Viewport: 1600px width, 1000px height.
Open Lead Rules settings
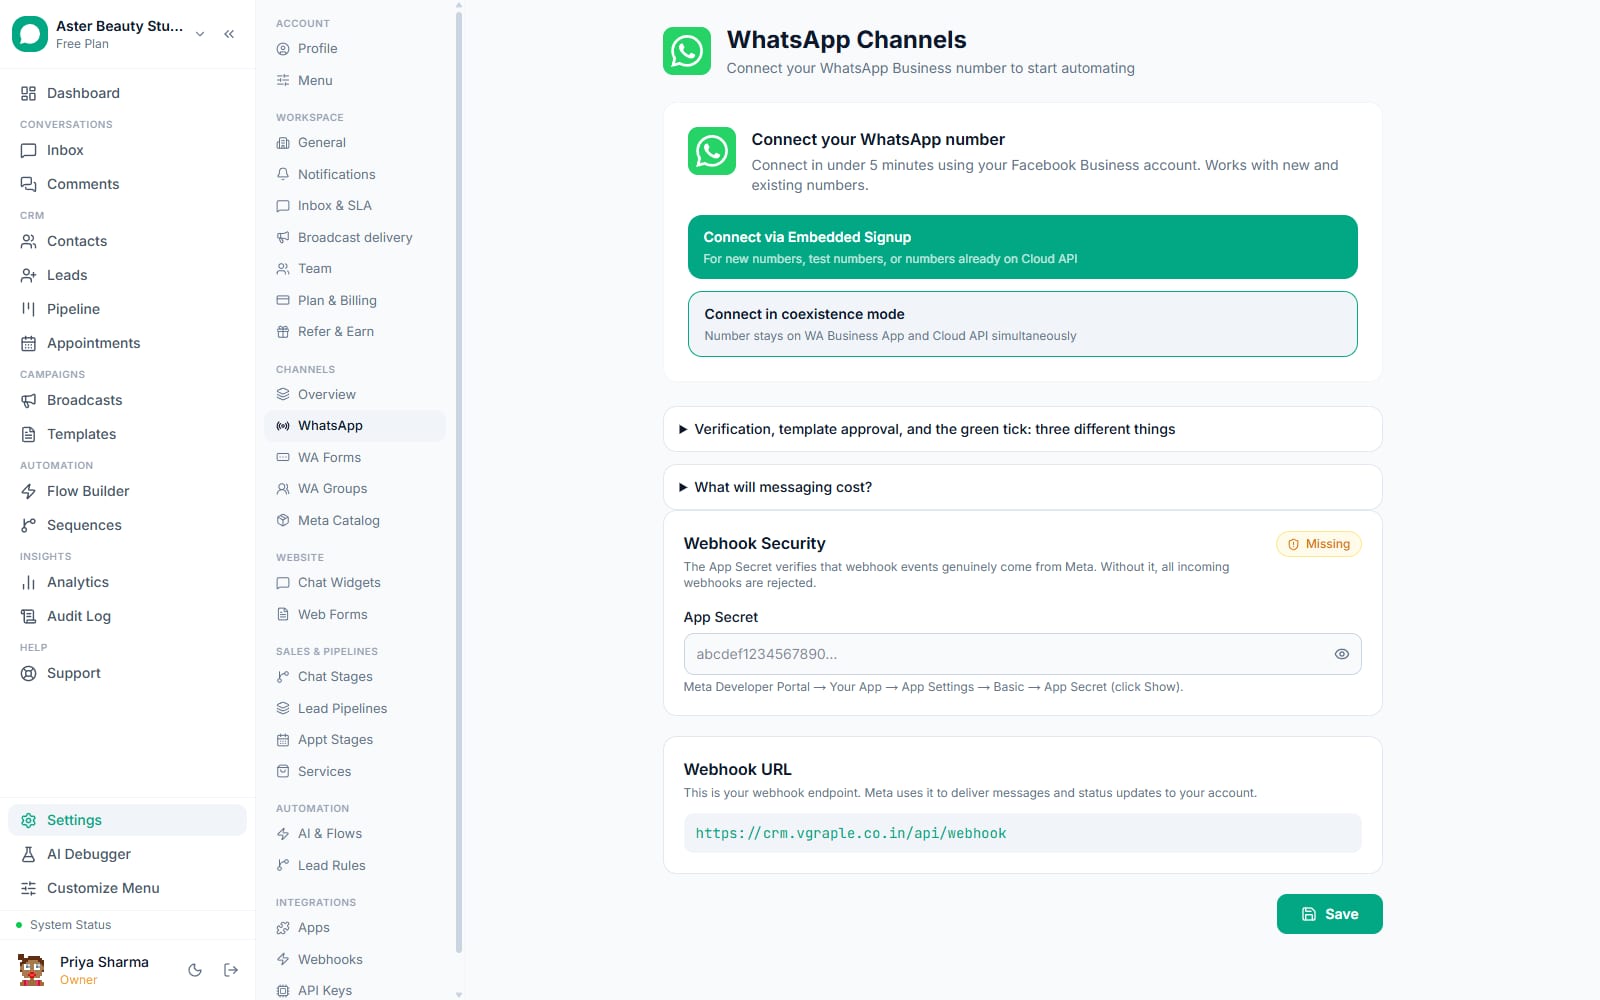pos(355,865)
